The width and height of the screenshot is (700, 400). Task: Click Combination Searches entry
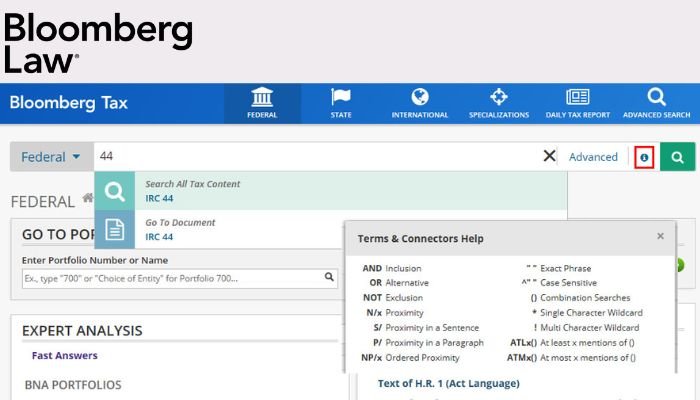580,298
